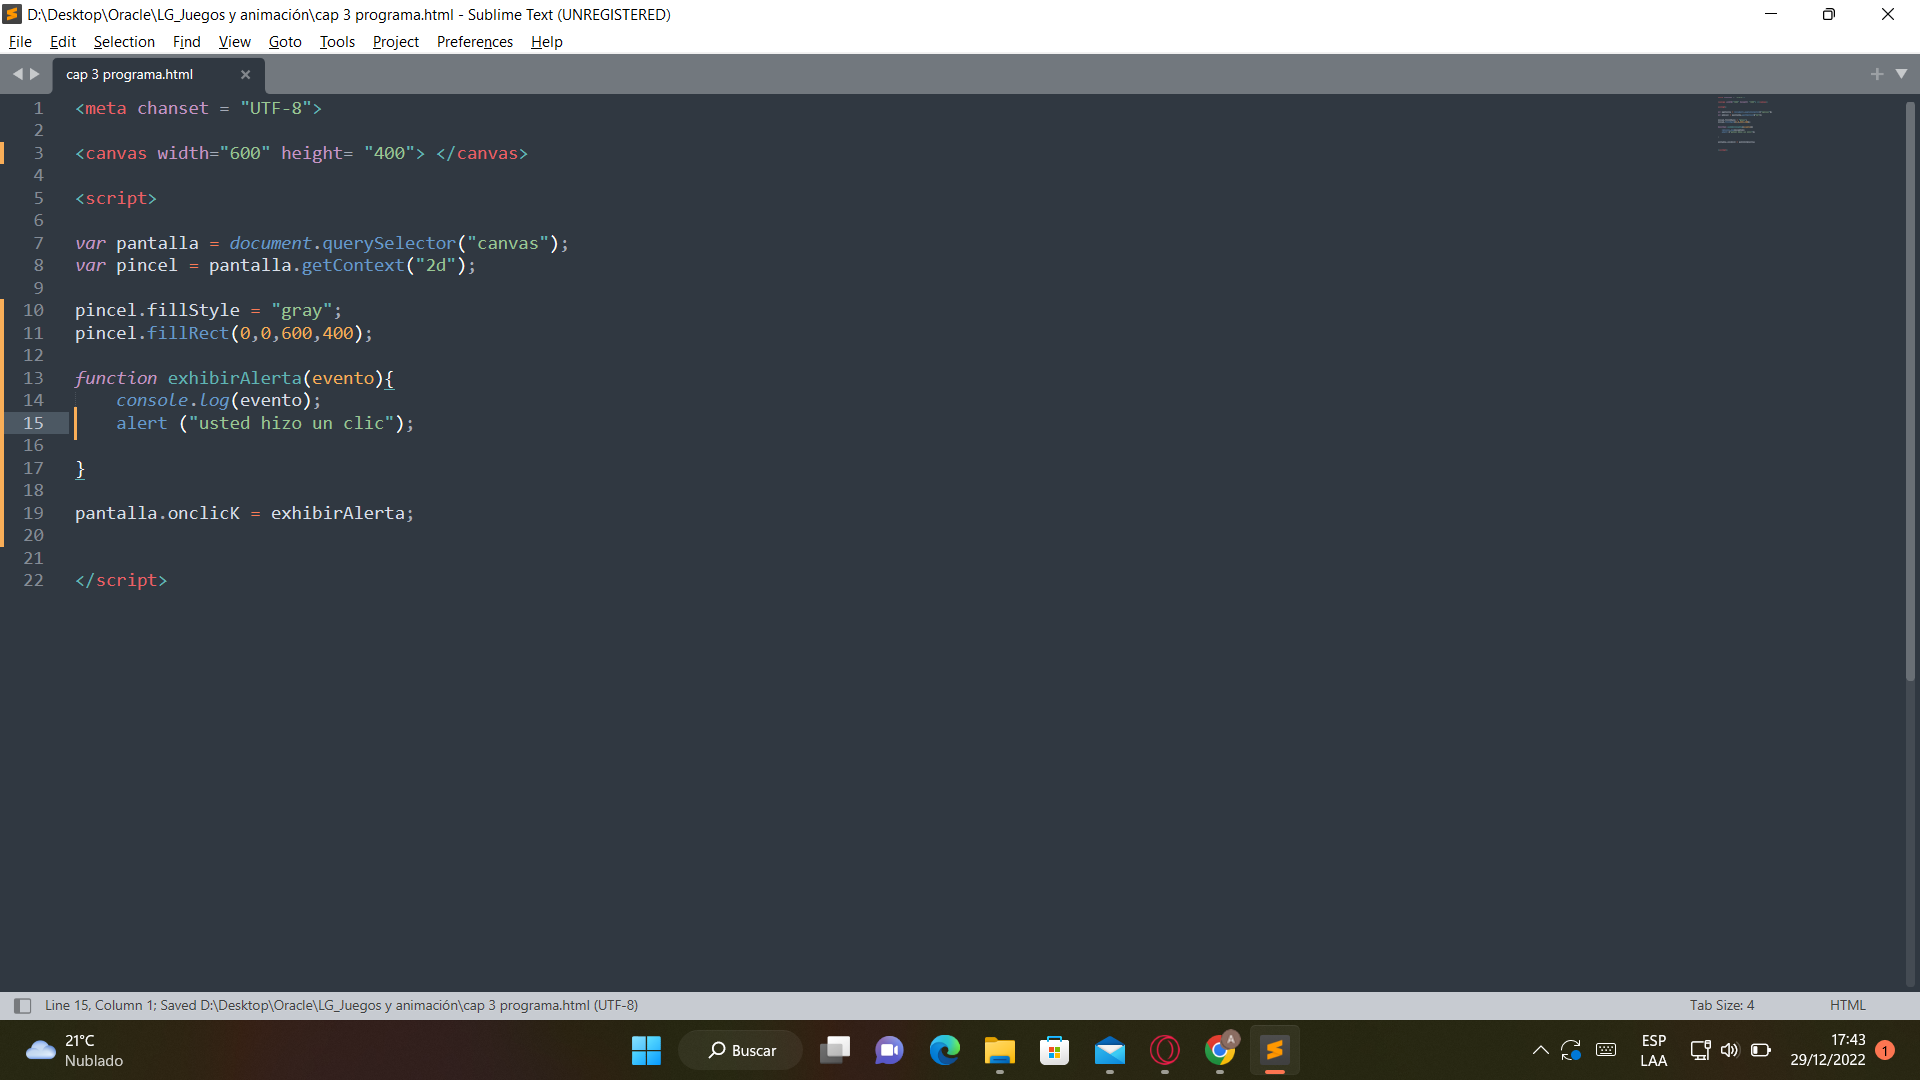This screenshot has width=1920, height=1080.
Task: Go to next tab with right arrow
Action: coord(35,74)
